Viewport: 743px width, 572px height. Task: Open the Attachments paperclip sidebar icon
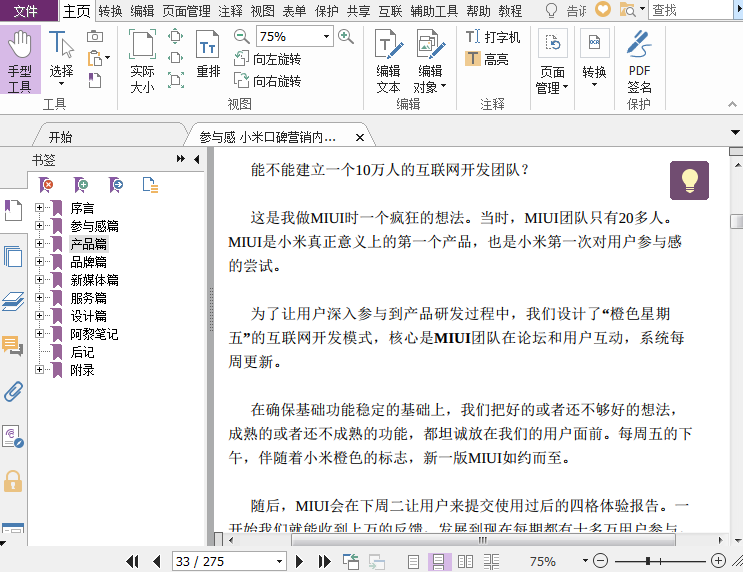coord(13,391)
